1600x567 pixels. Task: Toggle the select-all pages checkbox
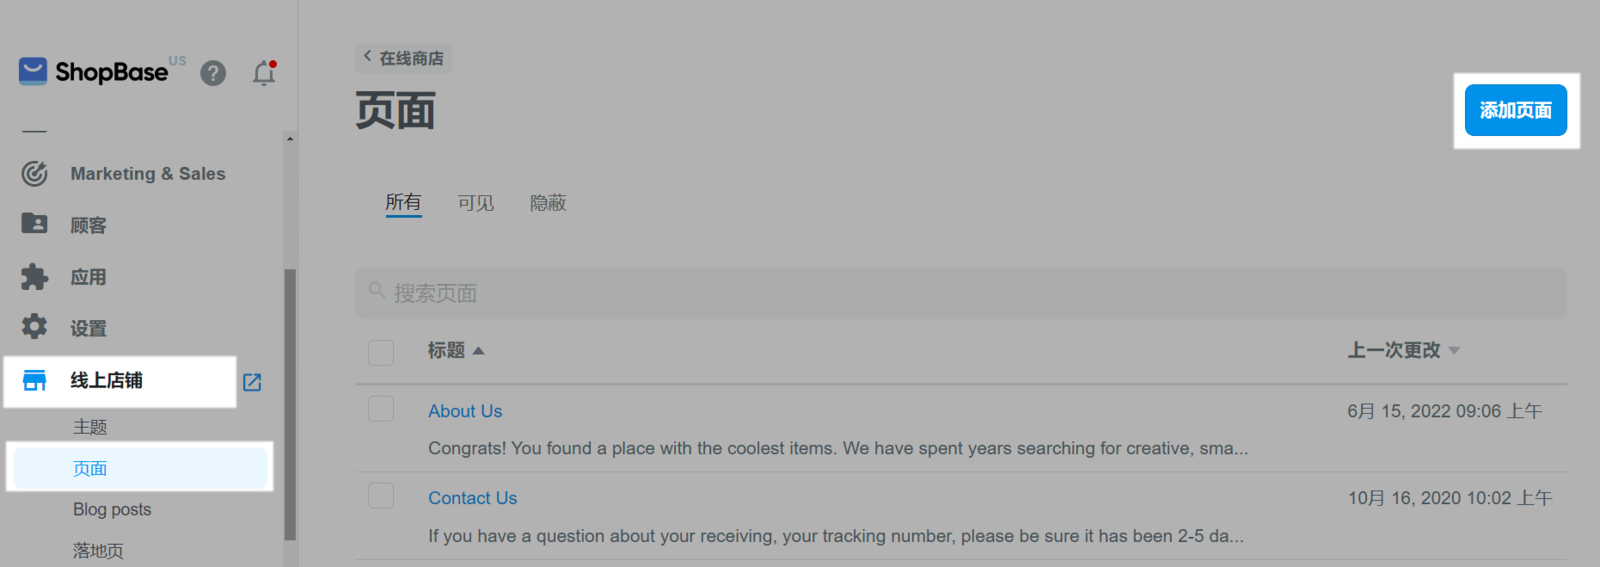pyautogui.click(x=381, y=352)
